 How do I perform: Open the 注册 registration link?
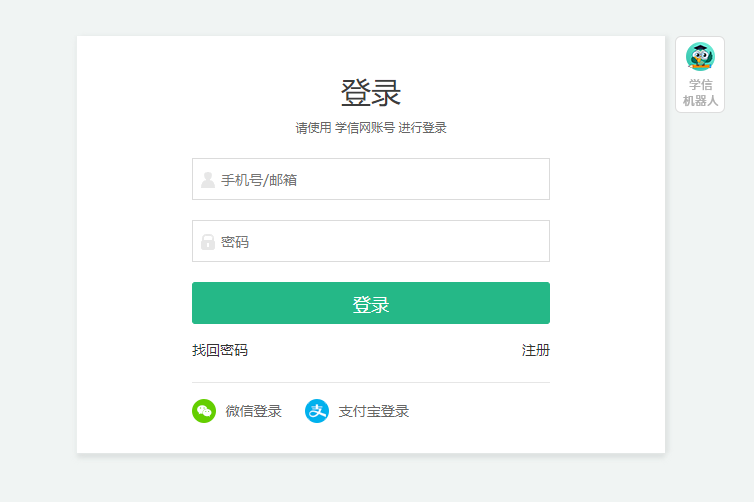pos(536,350)
